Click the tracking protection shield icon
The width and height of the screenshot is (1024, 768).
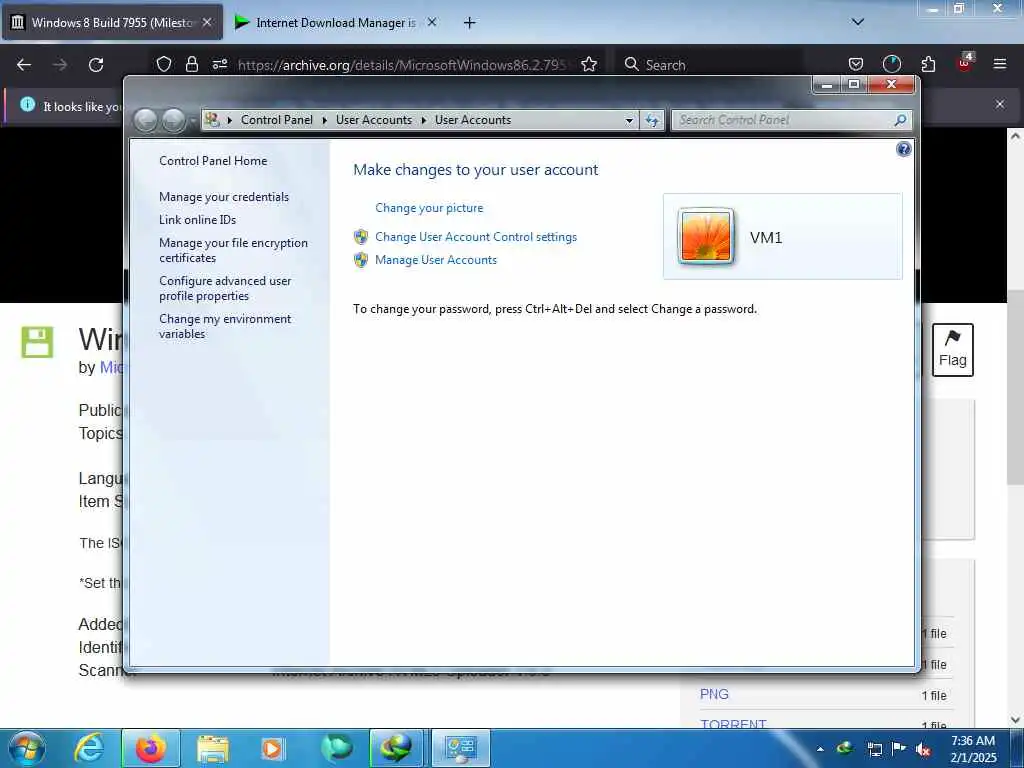click(164, 64)
